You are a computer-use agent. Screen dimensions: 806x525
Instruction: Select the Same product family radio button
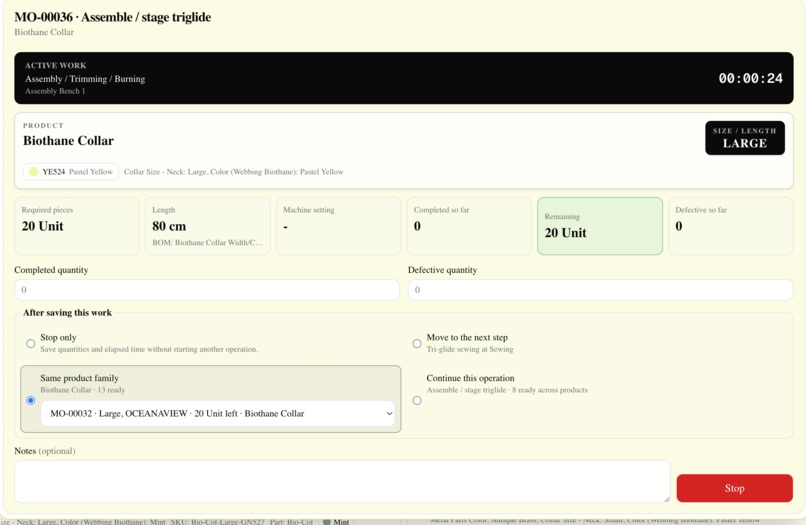[31, 400]
